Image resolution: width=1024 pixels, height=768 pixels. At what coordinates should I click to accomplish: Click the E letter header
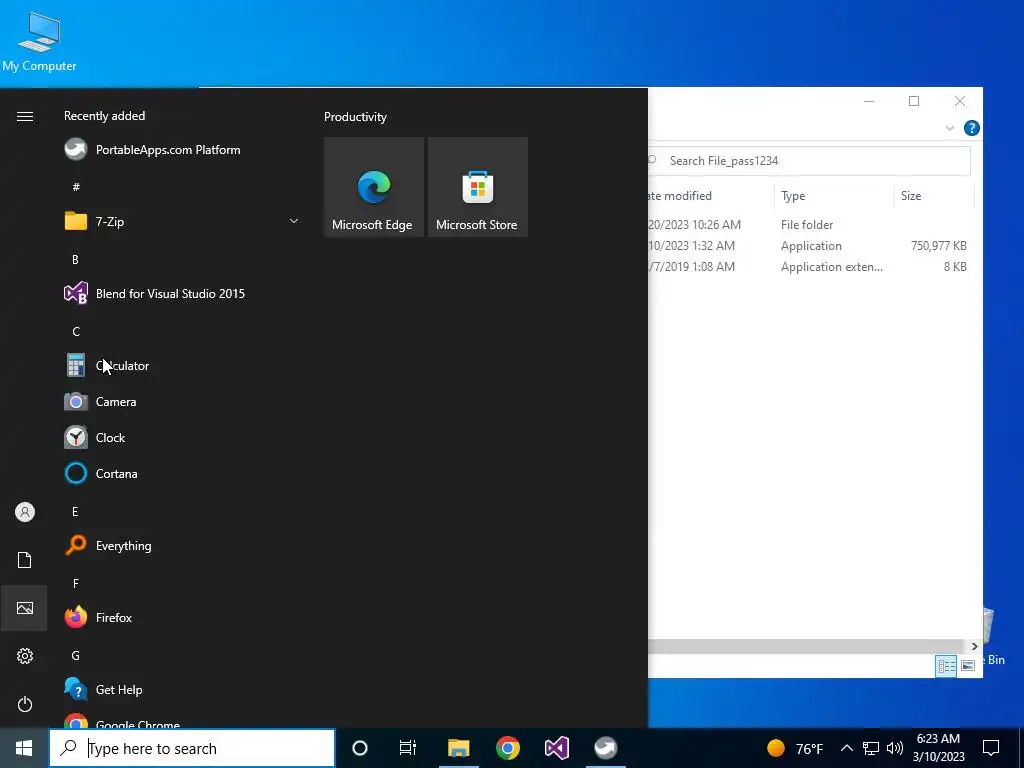coord(75,511)
